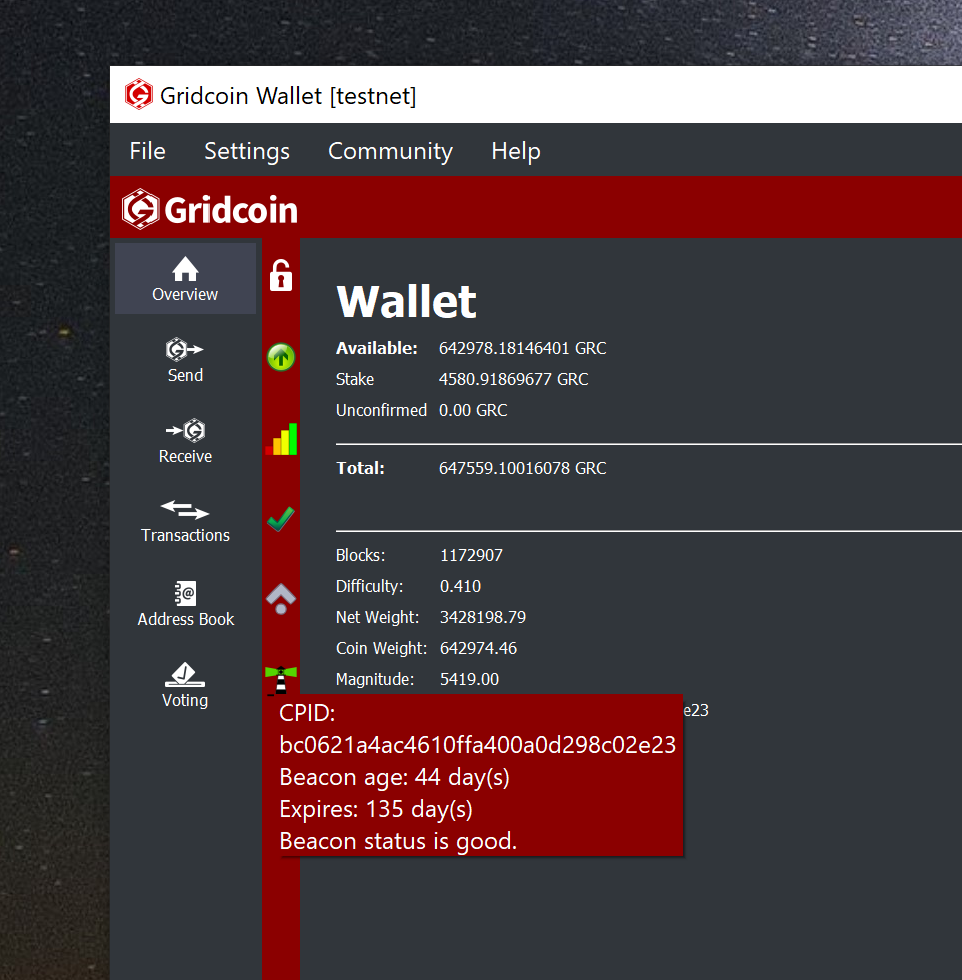Viewport: 962px width, 980px height.
Task: Open the Settings menu
Action: click(247, 151)
